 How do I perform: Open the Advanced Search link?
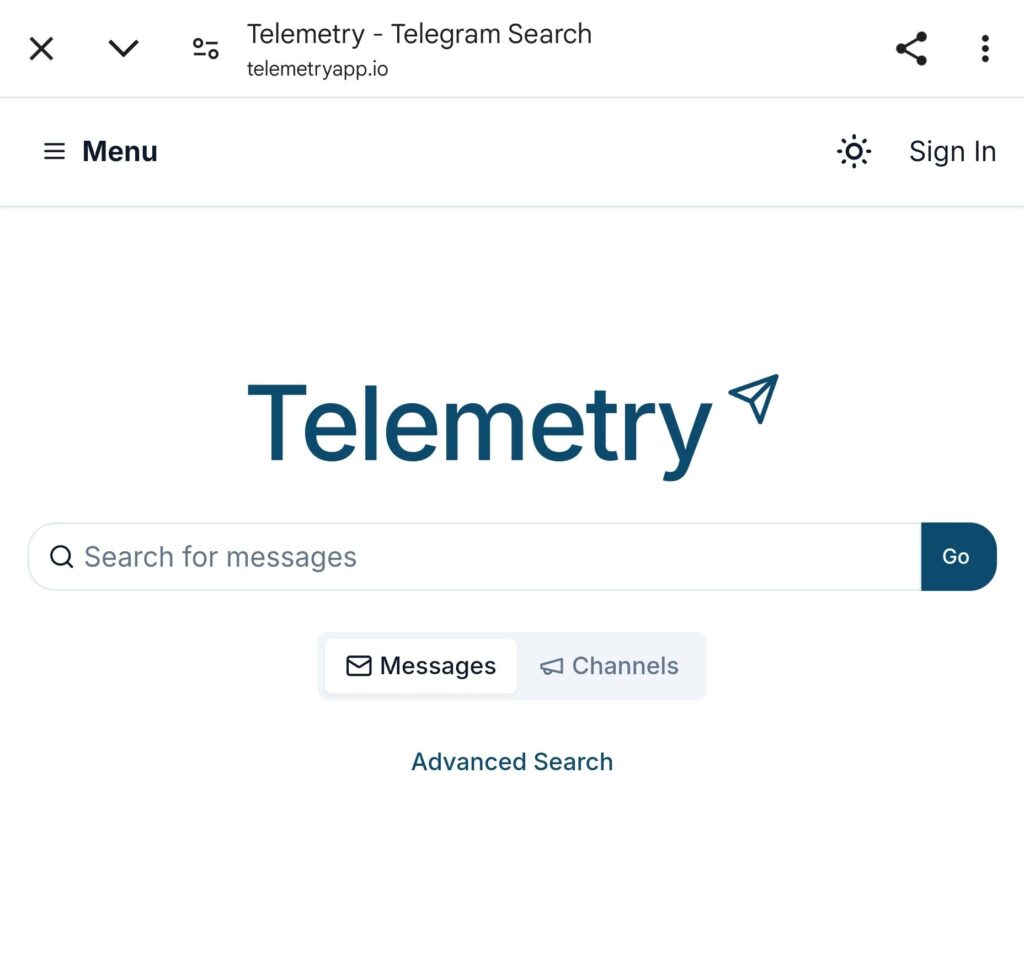pyautogui.click(x=512, y=762)
